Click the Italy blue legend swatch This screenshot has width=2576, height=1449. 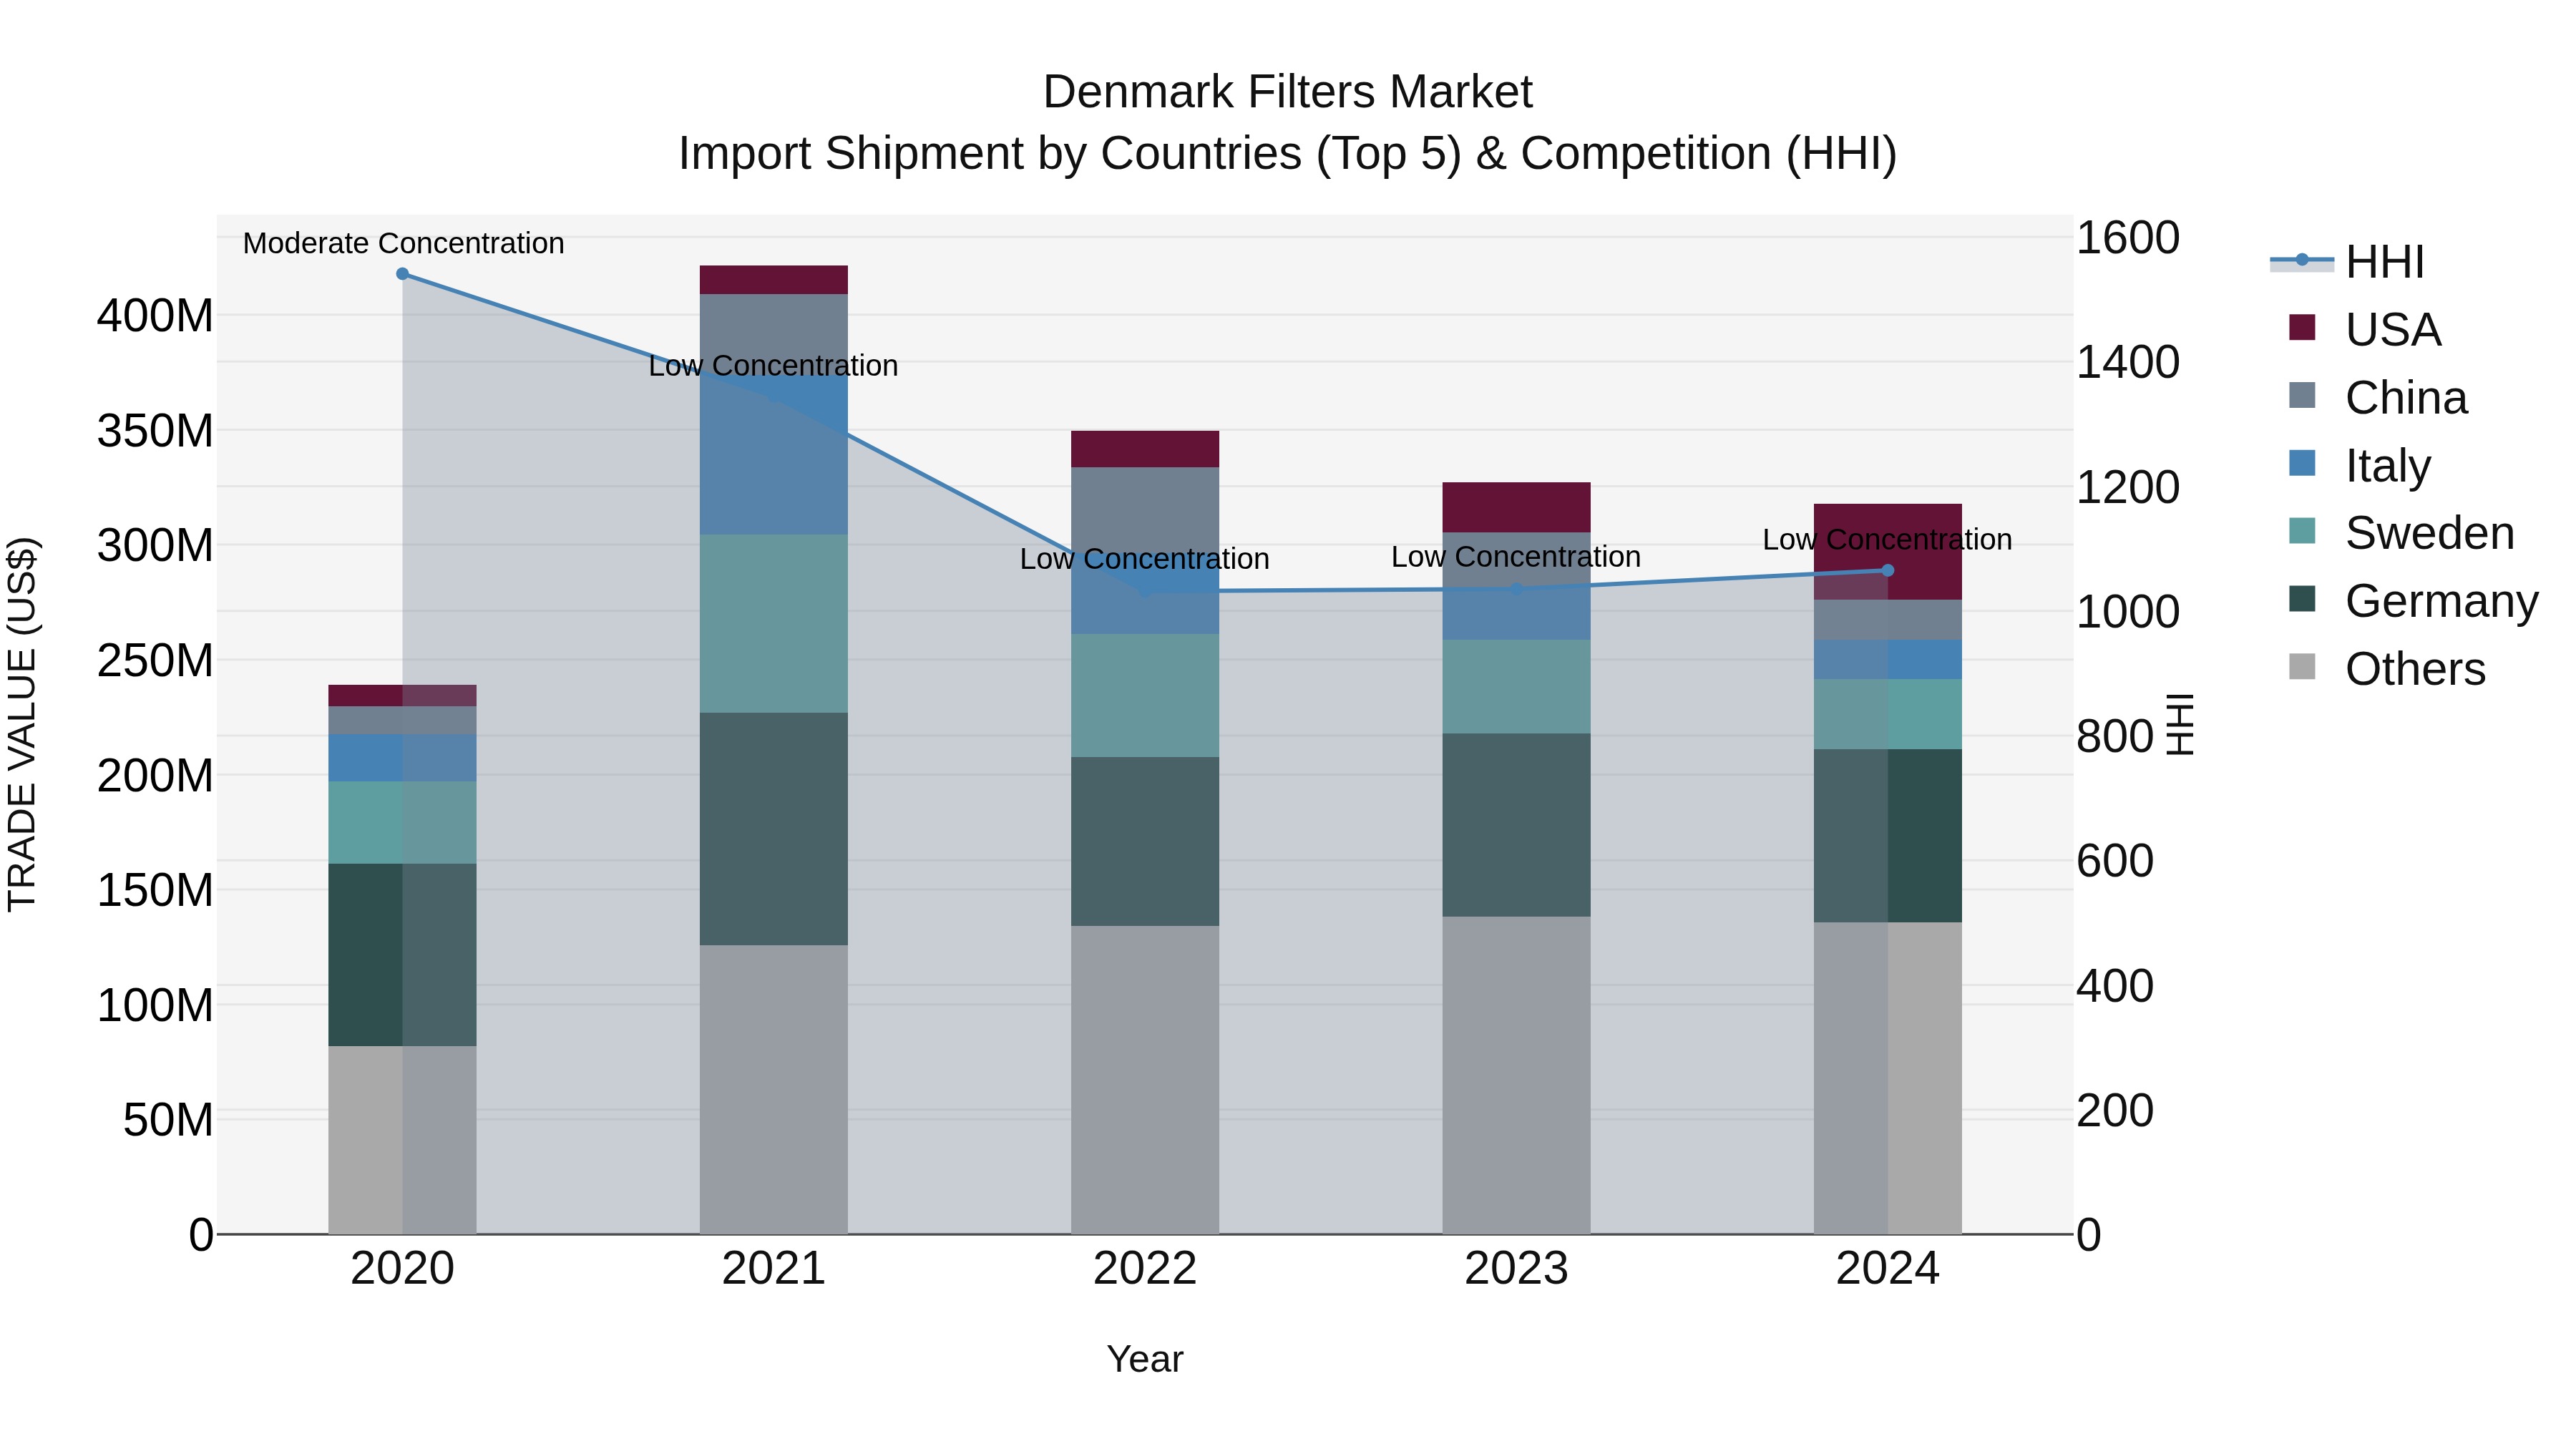(x=2302, y=463)
